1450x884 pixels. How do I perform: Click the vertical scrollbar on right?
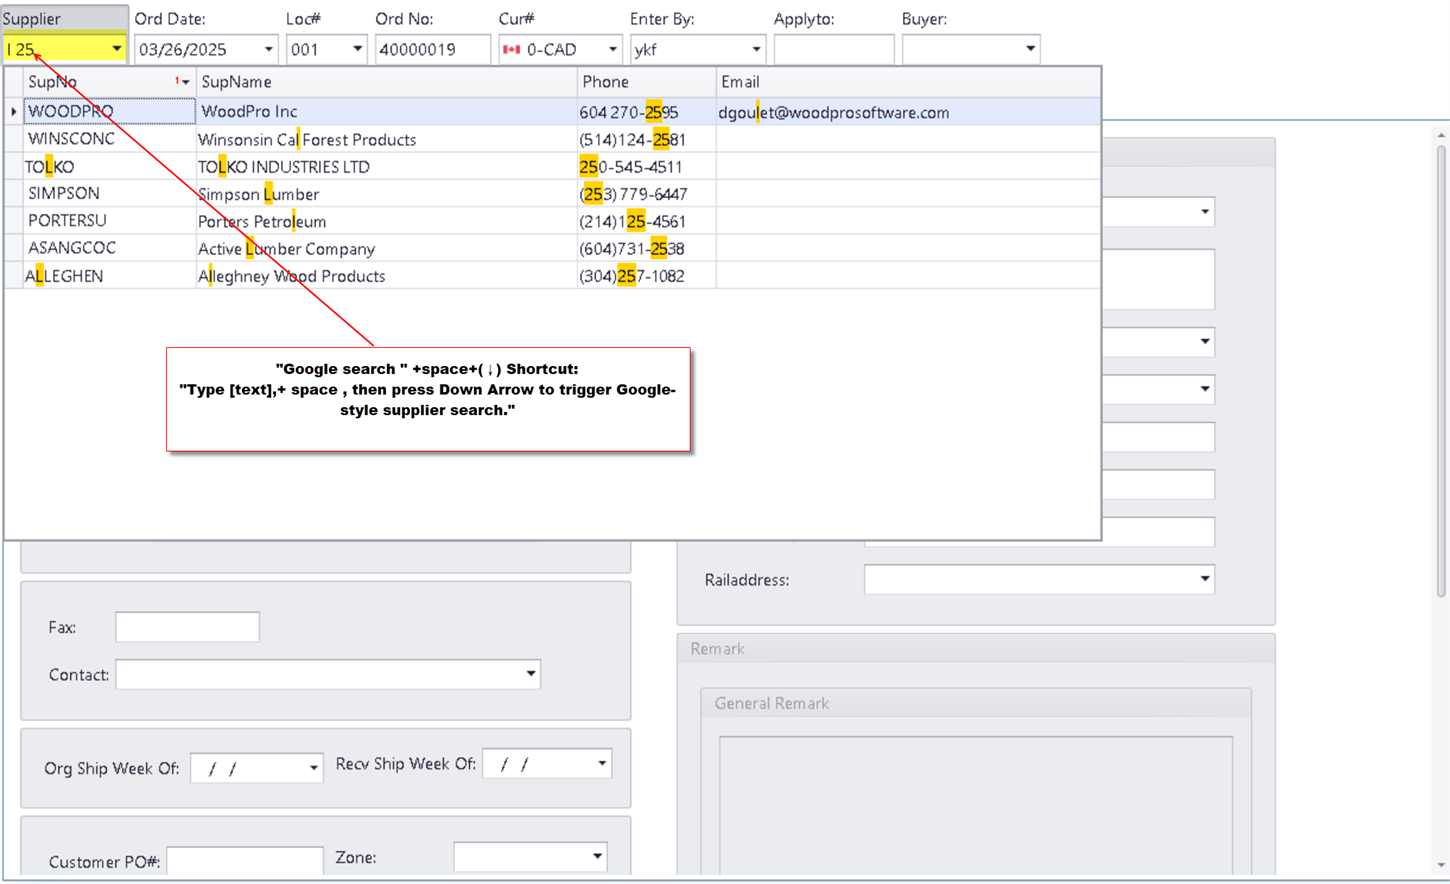(1441, 370)
